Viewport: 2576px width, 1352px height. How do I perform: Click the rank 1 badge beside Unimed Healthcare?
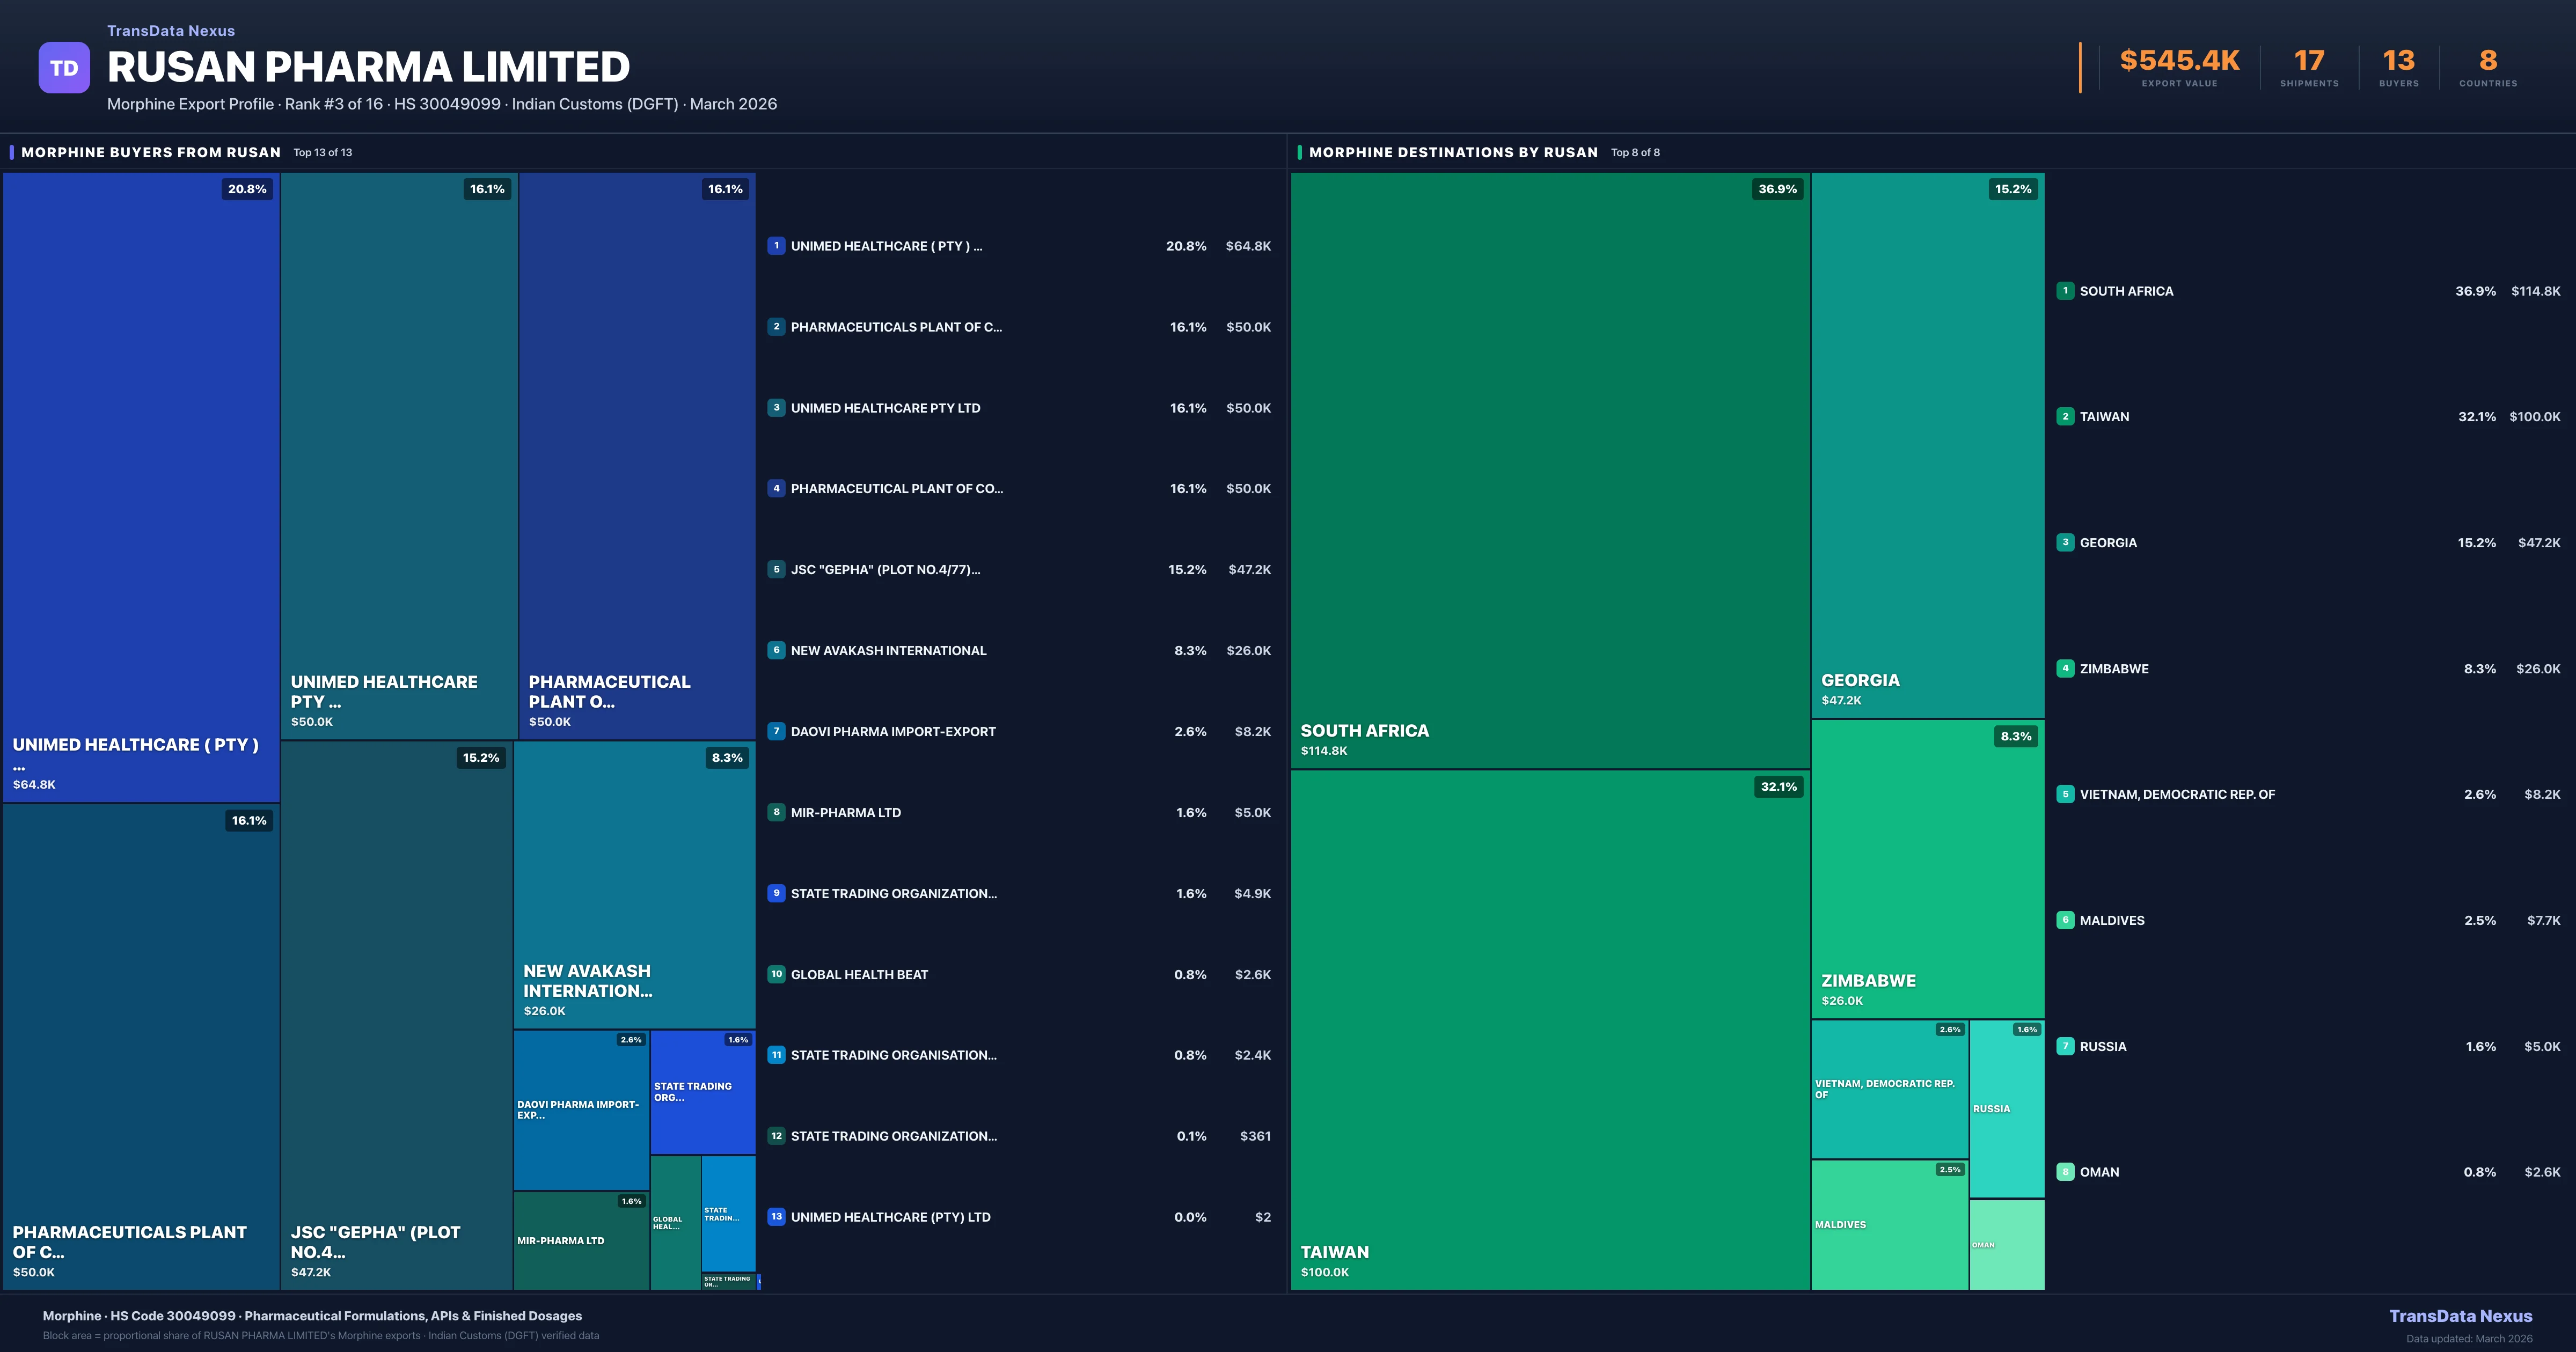tap(776, 246)
